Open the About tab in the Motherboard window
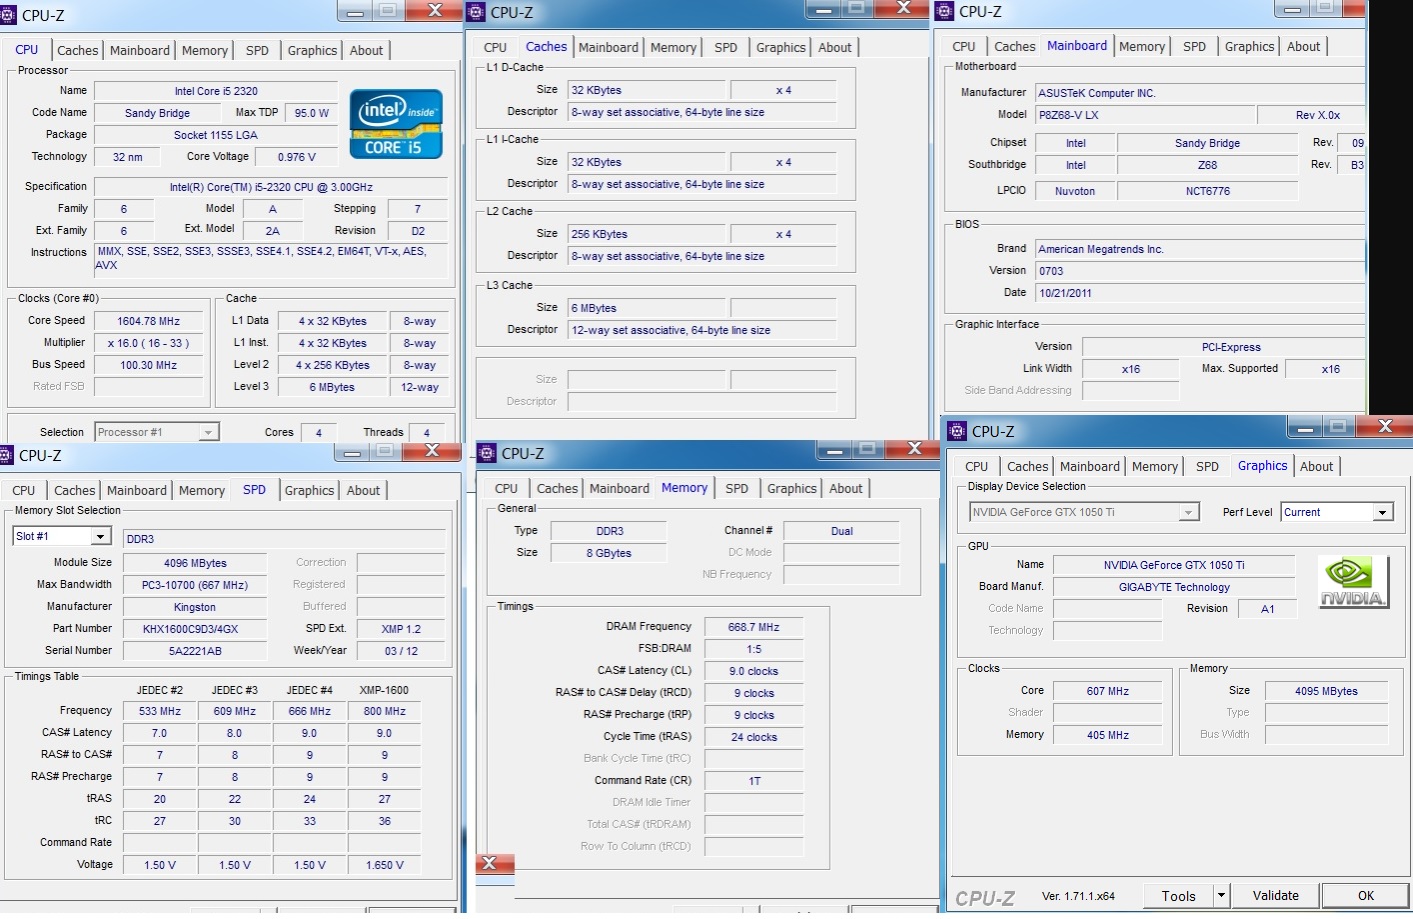1413x919 pixels. pyautogui.click(x=1303, y=46)
